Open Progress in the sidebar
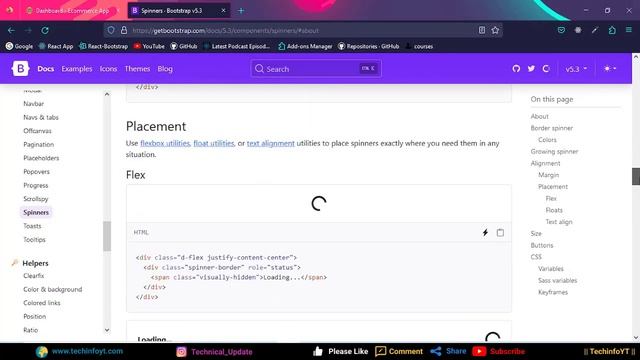The width and height of the screenshot is (640, 360). [36, 185]
